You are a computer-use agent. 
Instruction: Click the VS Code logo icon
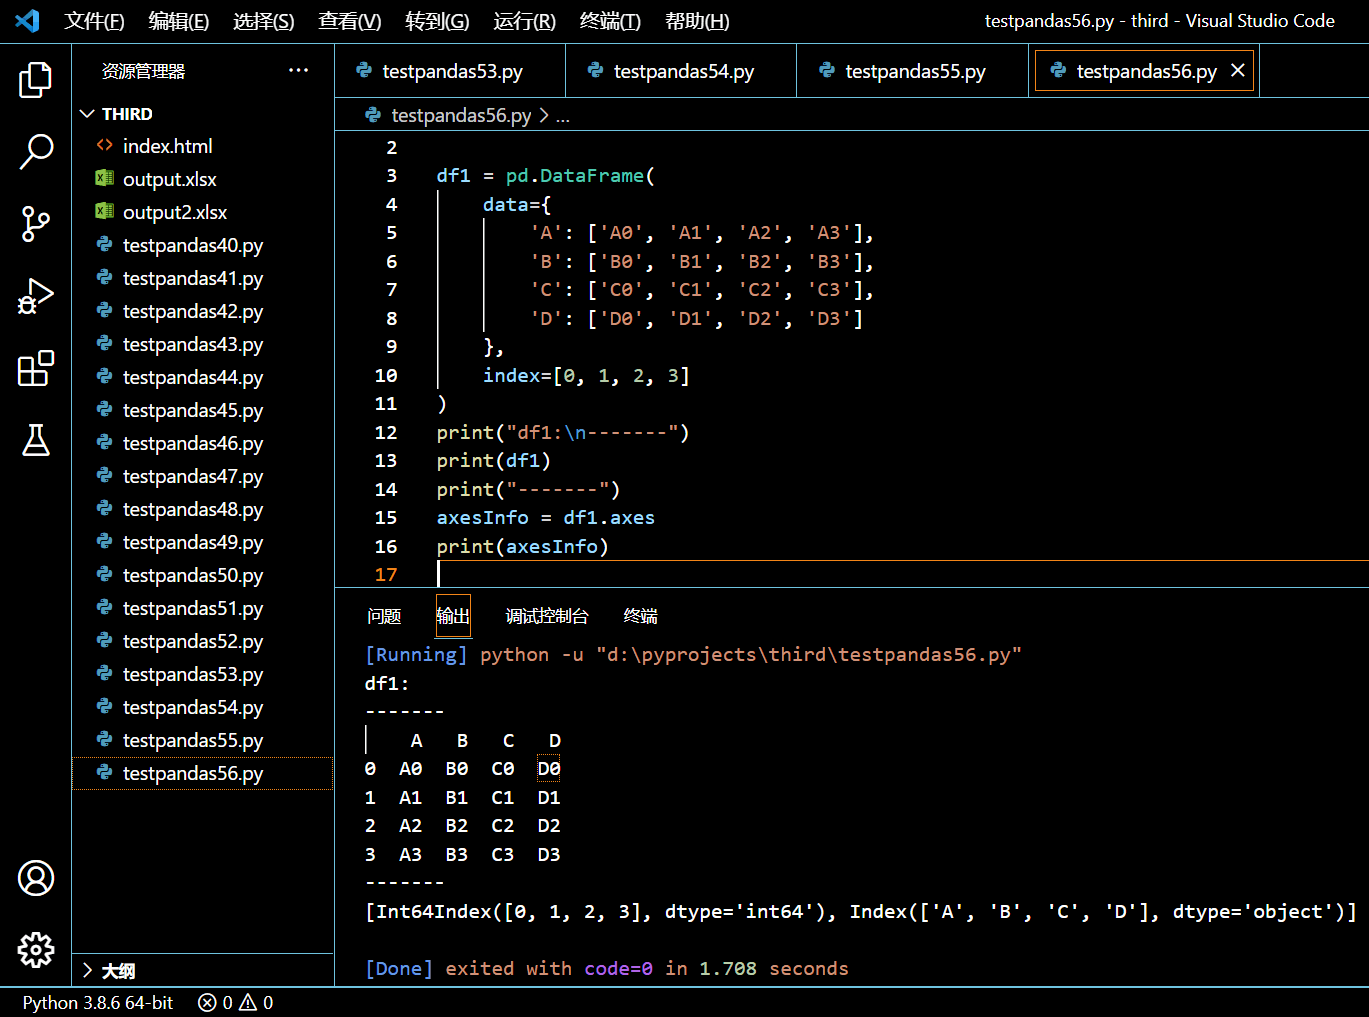click(28, 21)
